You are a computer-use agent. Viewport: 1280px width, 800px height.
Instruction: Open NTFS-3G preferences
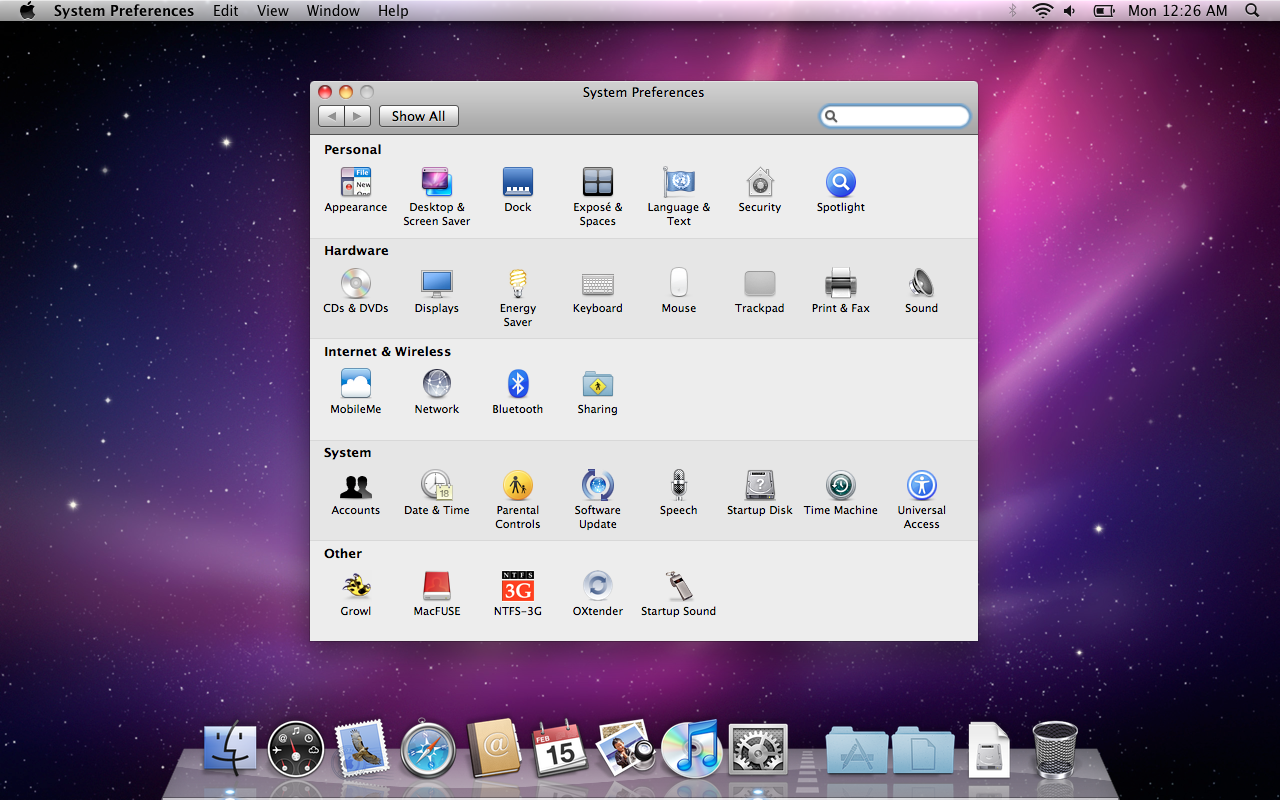tap(517, 587)
